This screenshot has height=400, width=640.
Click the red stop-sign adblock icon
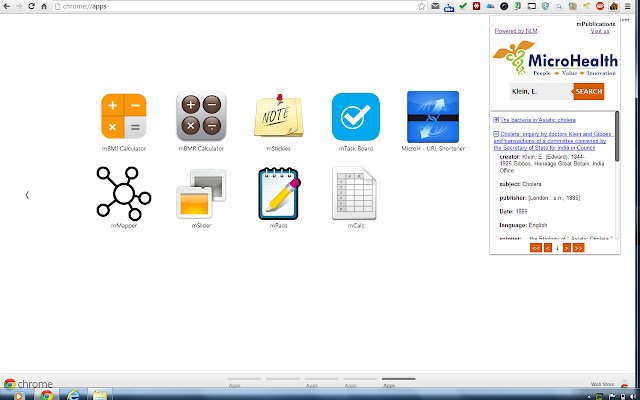600,6
